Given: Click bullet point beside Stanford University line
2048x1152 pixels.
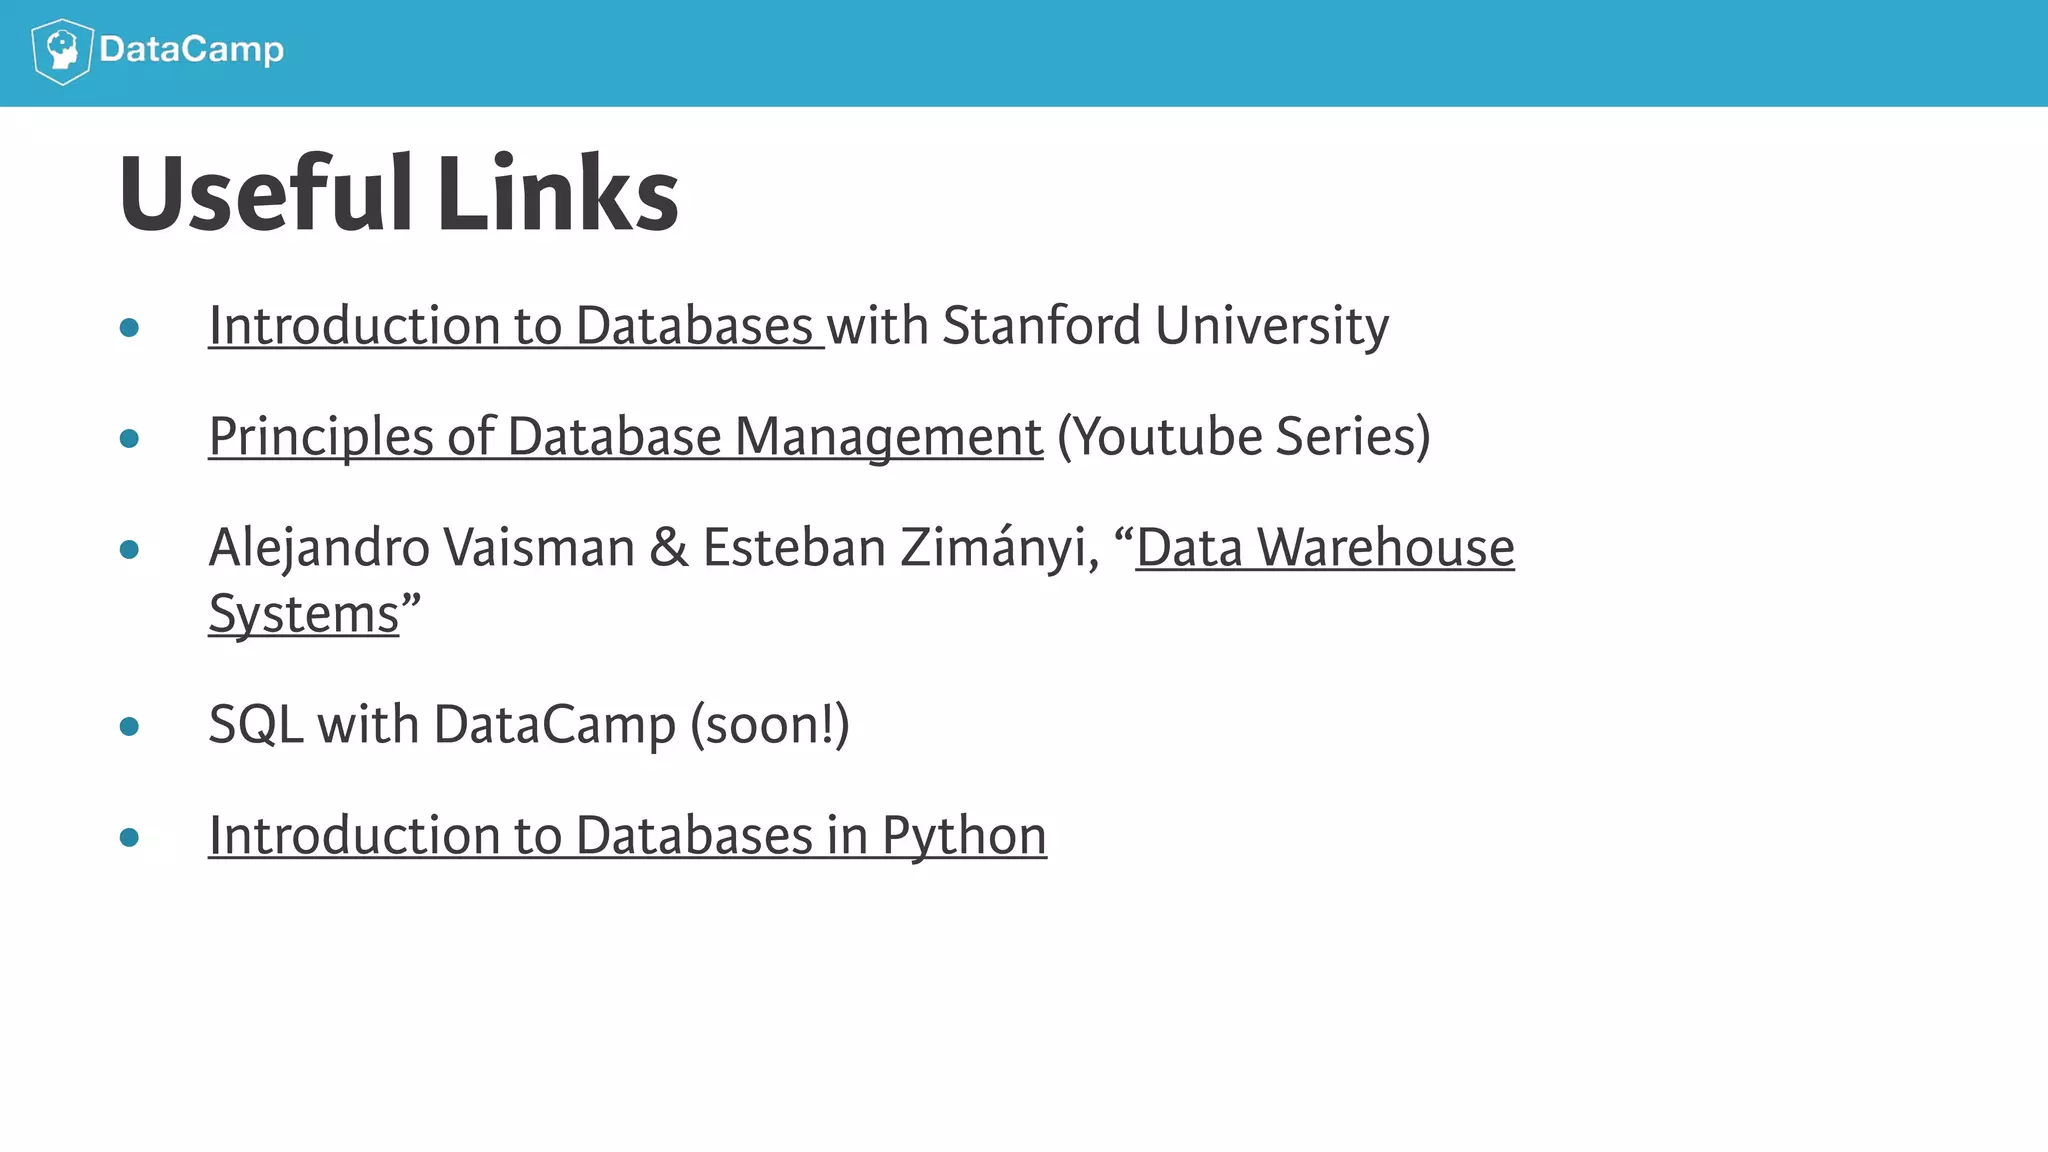Looking at the screenshot, I should point(129,328).
